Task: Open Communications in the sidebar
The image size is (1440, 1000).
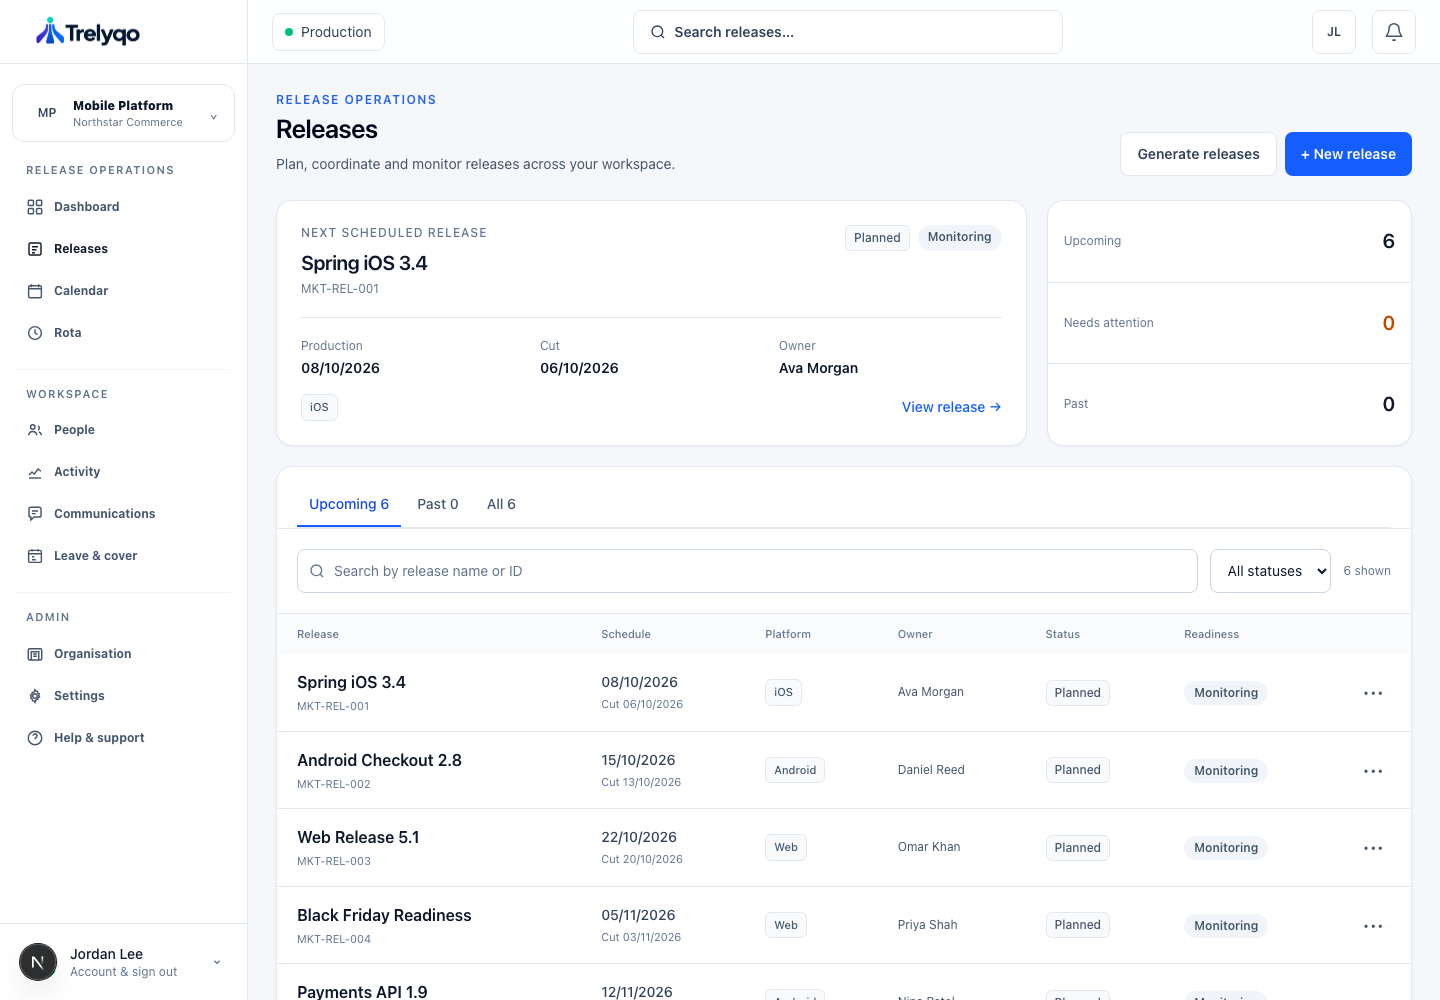Action: point(105,514)
